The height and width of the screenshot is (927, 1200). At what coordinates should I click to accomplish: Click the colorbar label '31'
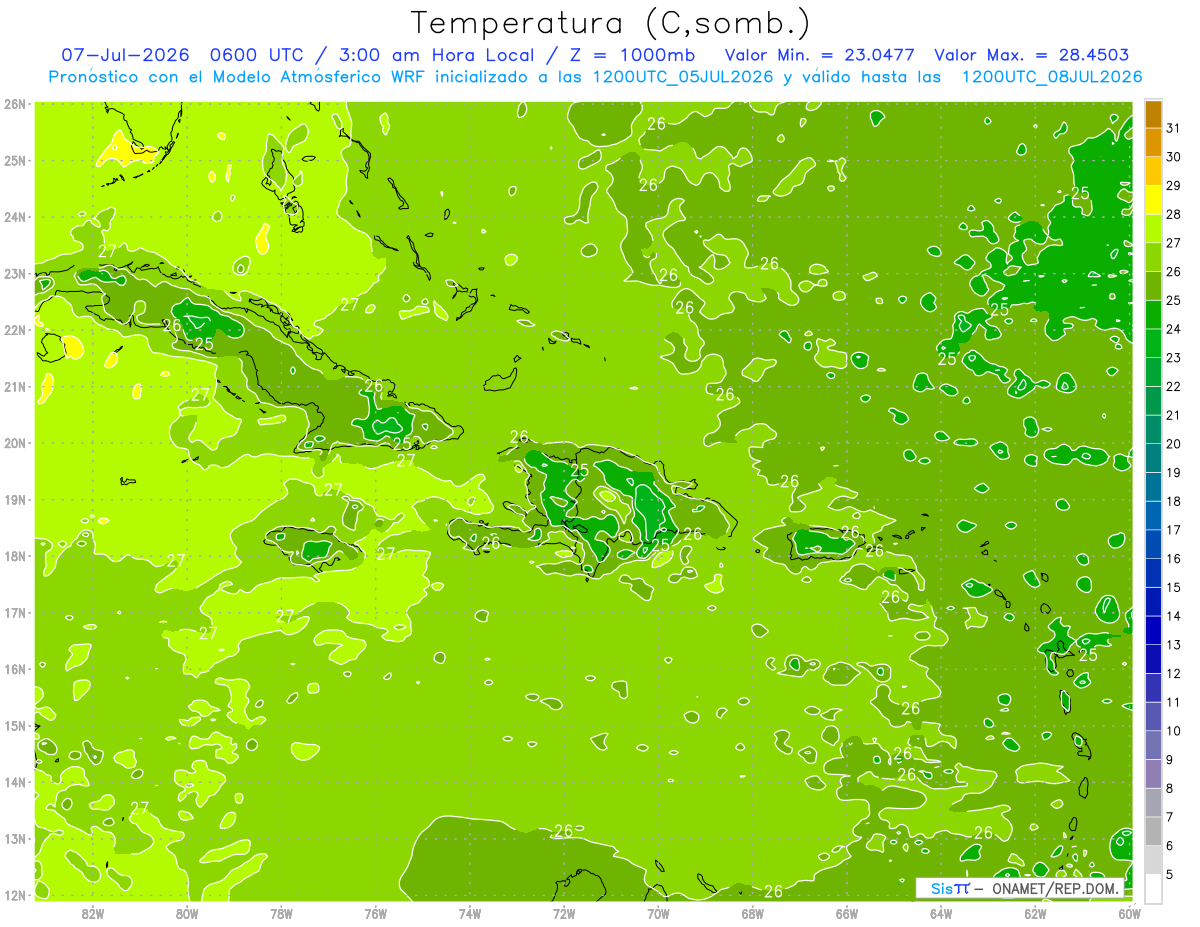(x=1174, y=129)
